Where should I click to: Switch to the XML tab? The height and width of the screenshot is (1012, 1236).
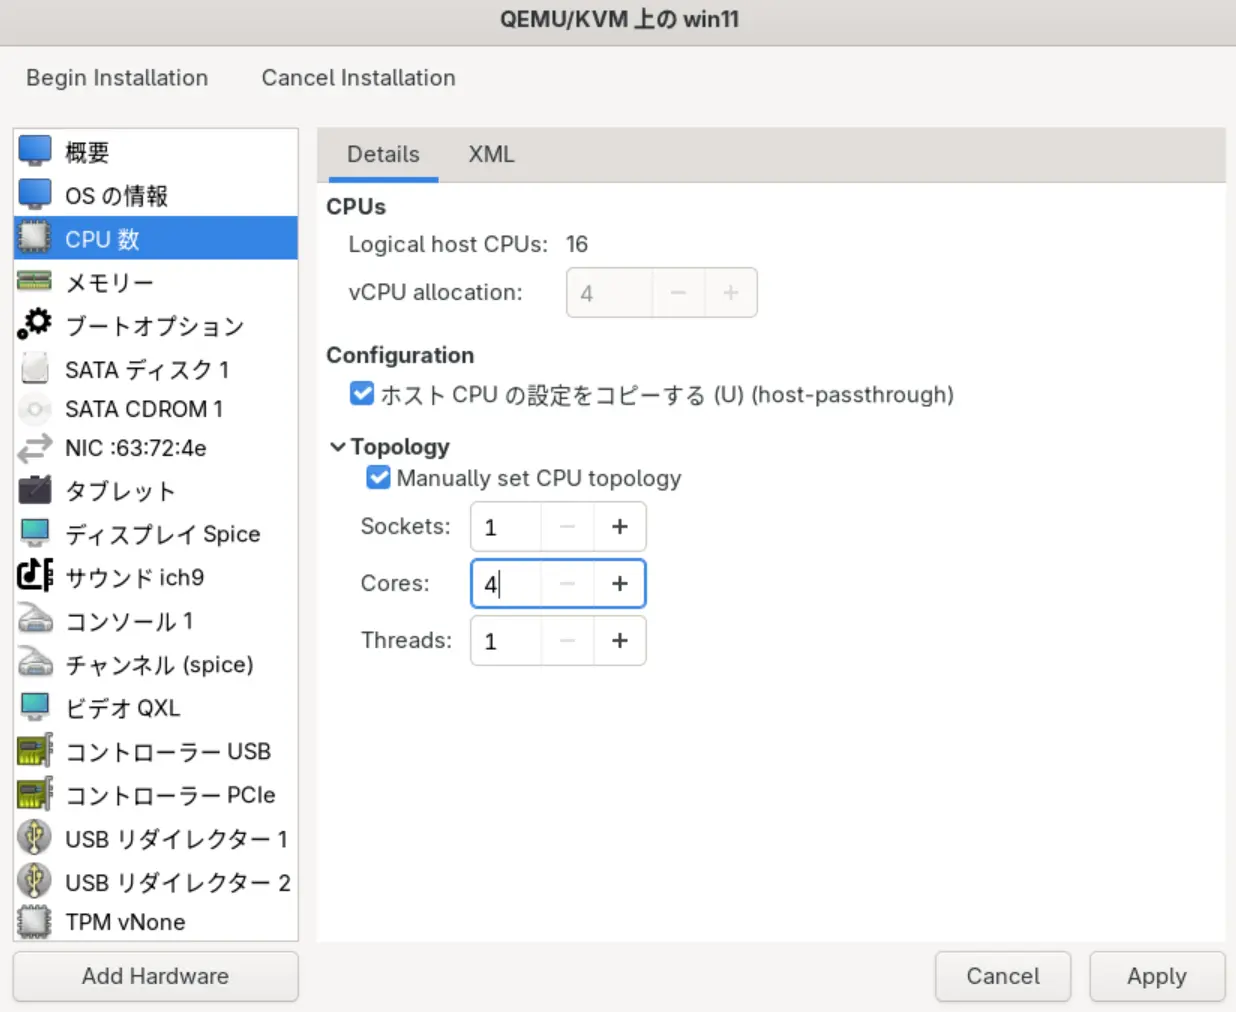(x=491, y=154)
